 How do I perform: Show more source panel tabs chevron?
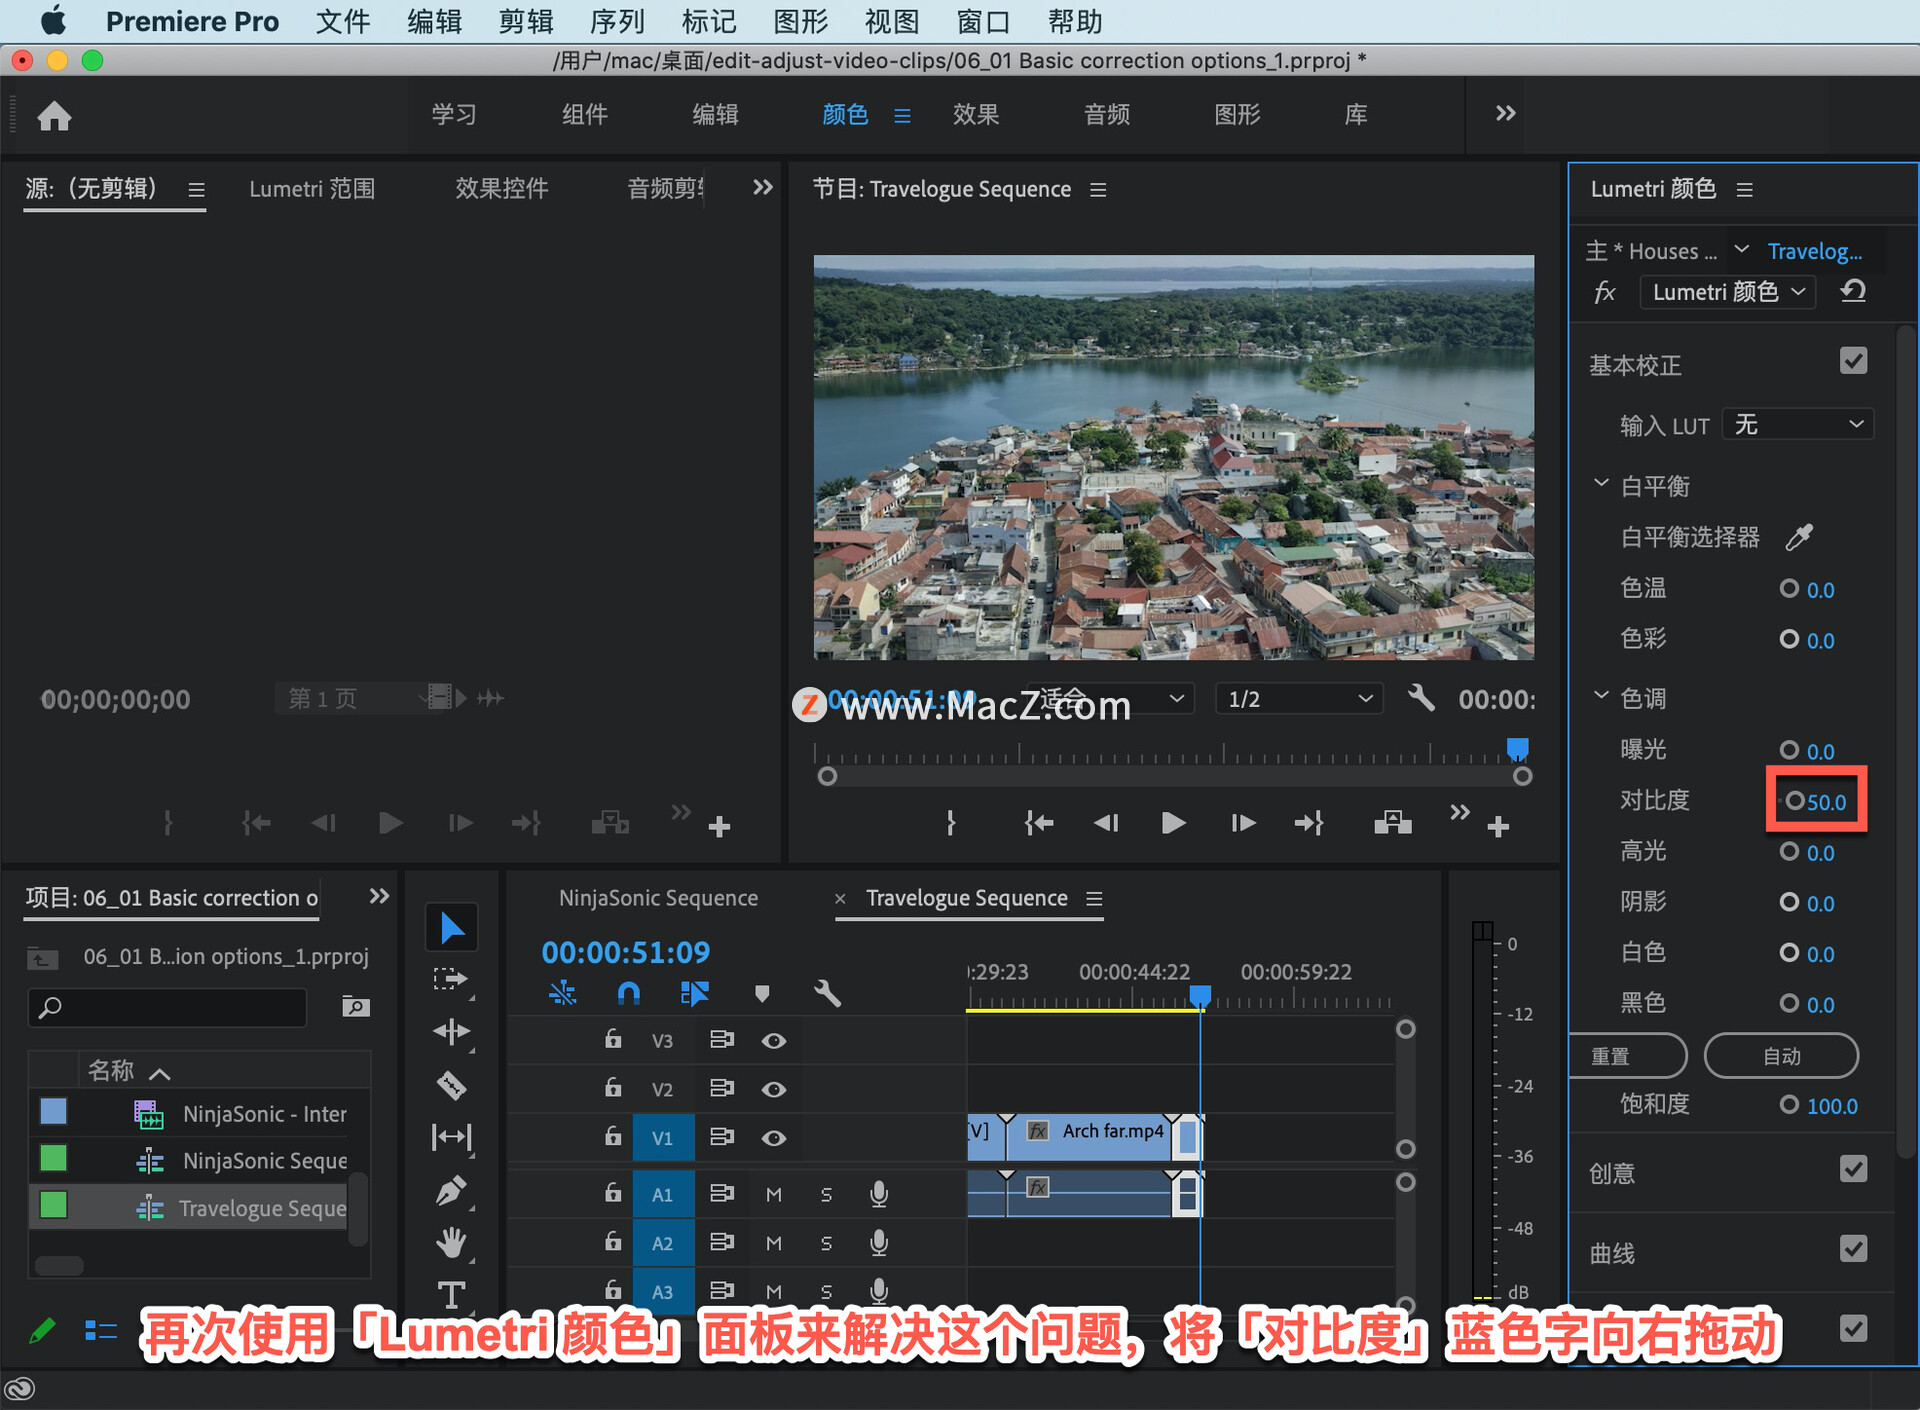pos(762,187)
